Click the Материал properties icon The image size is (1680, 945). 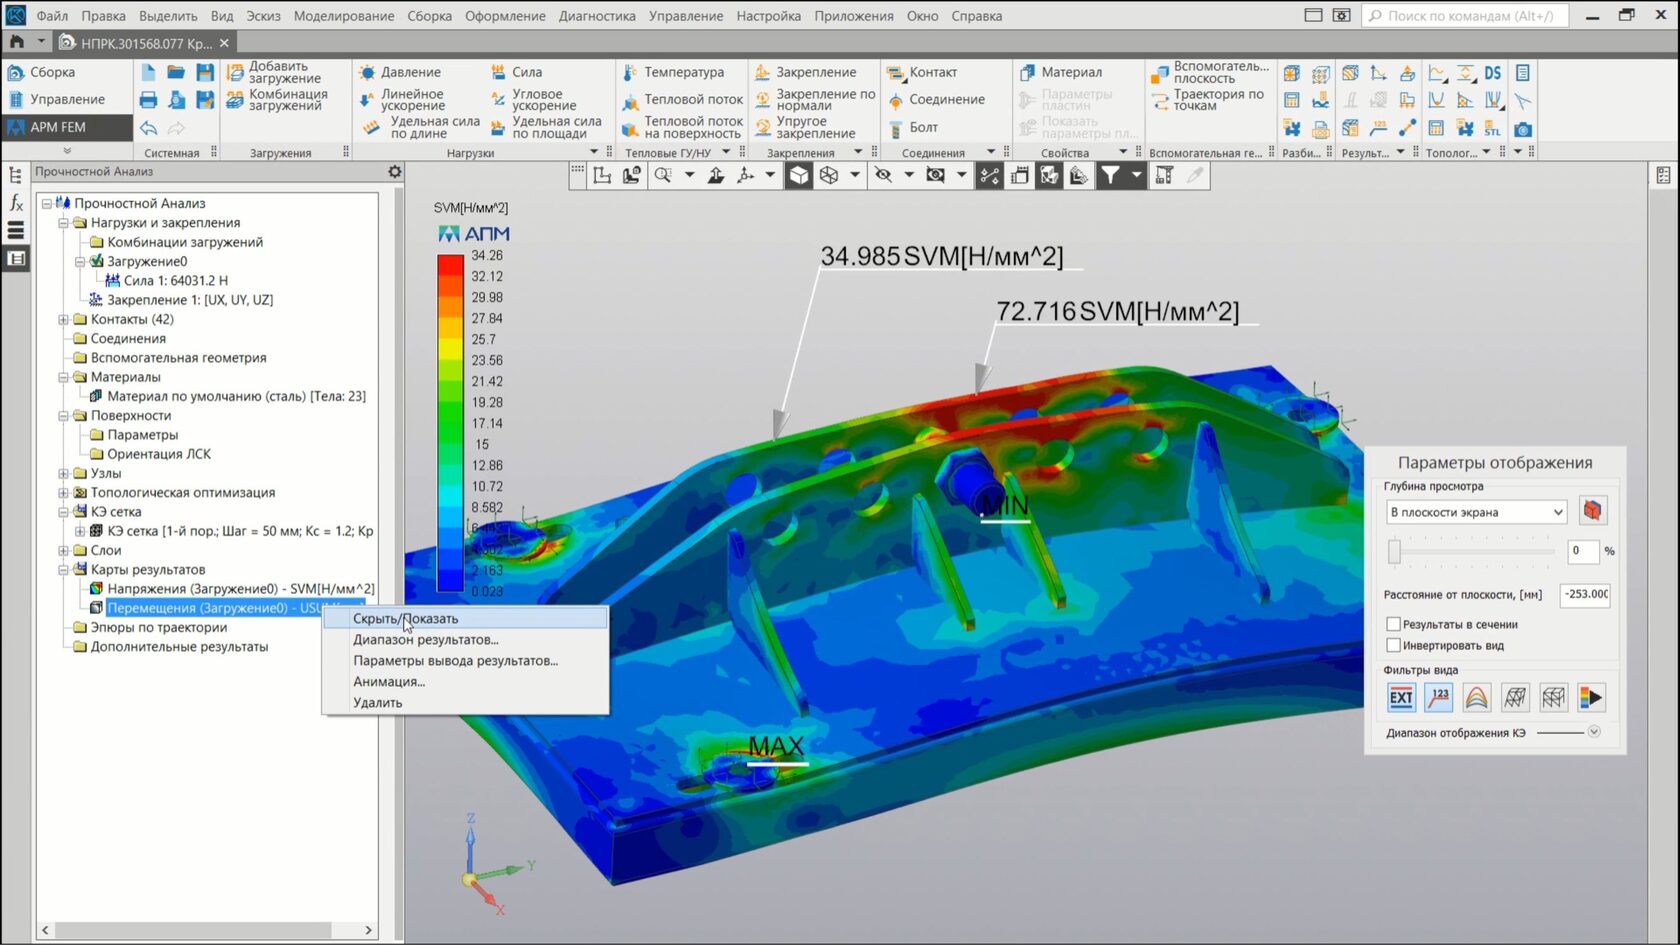[1027, 72]
